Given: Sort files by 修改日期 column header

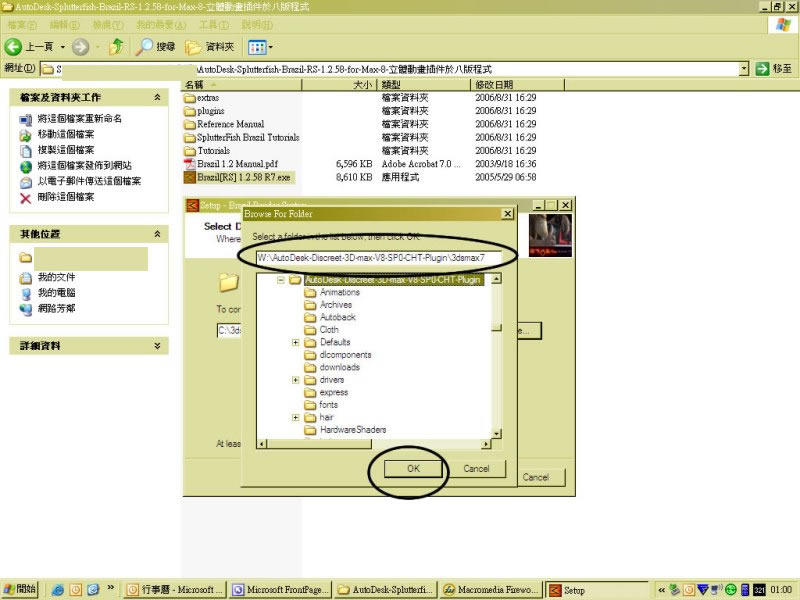Looking at the screenshot, I should coord(517,85).
